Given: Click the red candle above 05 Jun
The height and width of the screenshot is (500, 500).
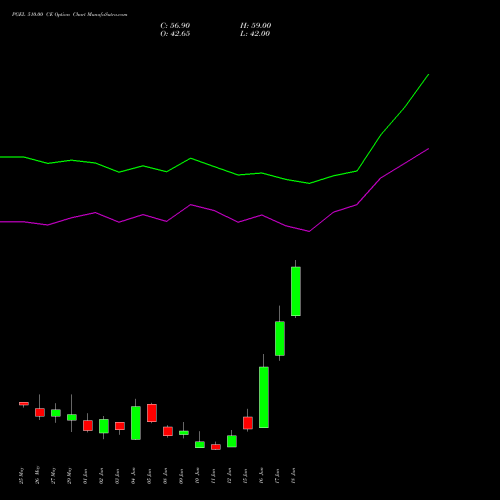Looking at the screenshot, I should 152,413.
